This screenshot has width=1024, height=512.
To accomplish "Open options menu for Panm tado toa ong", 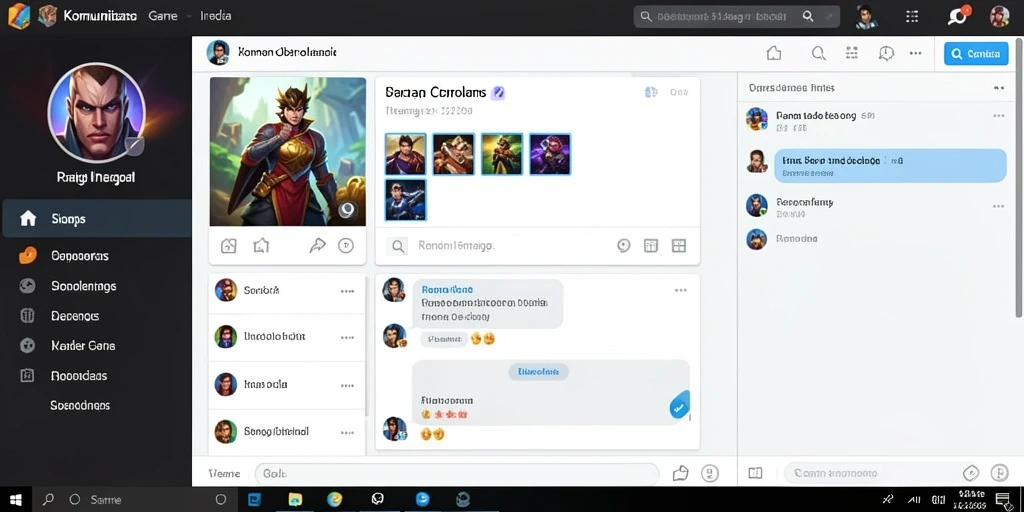I will point(999,116).
